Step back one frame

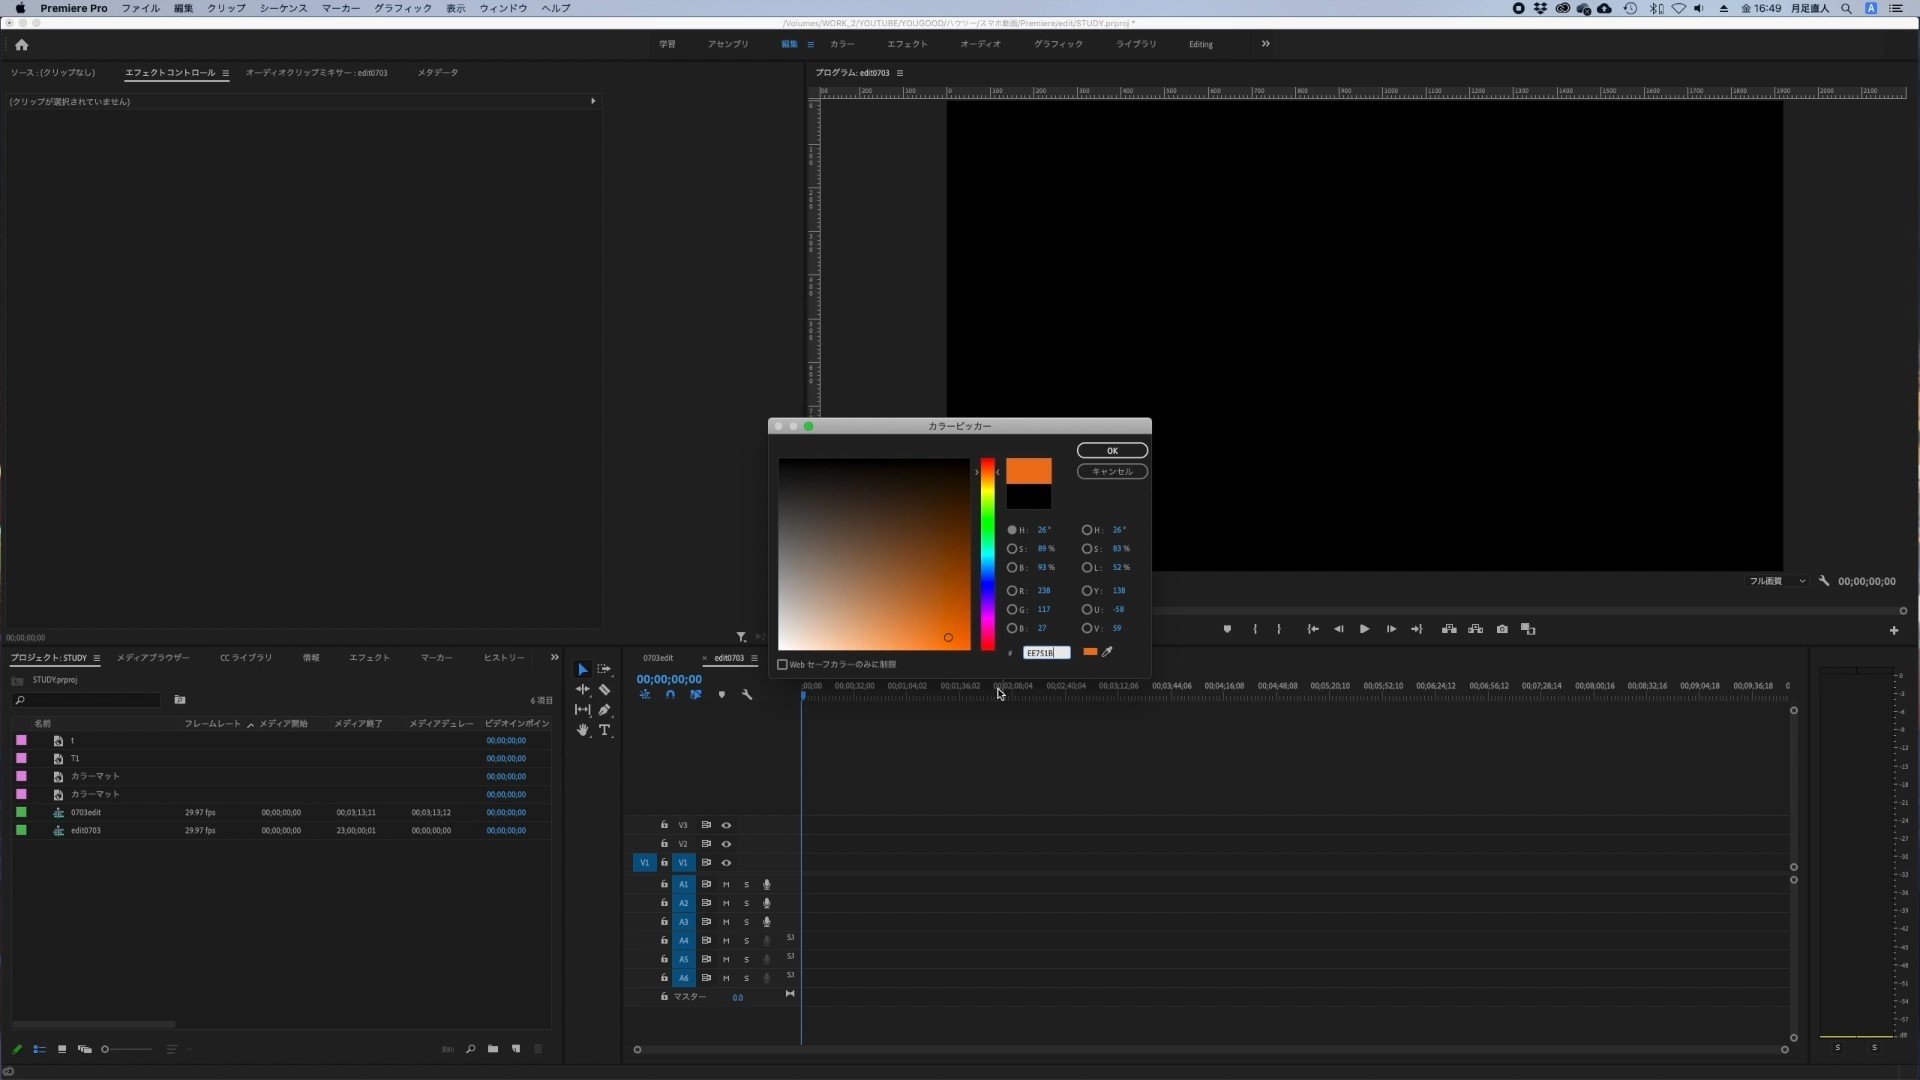(x=1338, y=630)
